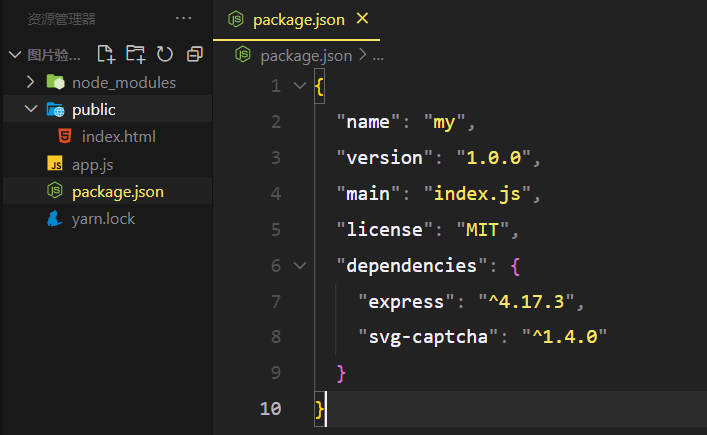Click the New File icon in explorer header
Viewport: 707px width, 435px height.
(x=106, y=55)
